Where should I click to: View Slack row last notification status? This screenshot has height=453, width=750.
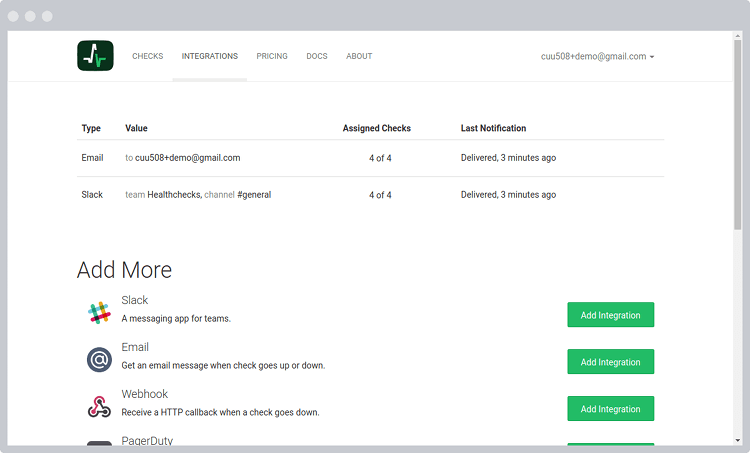[508, 195]
